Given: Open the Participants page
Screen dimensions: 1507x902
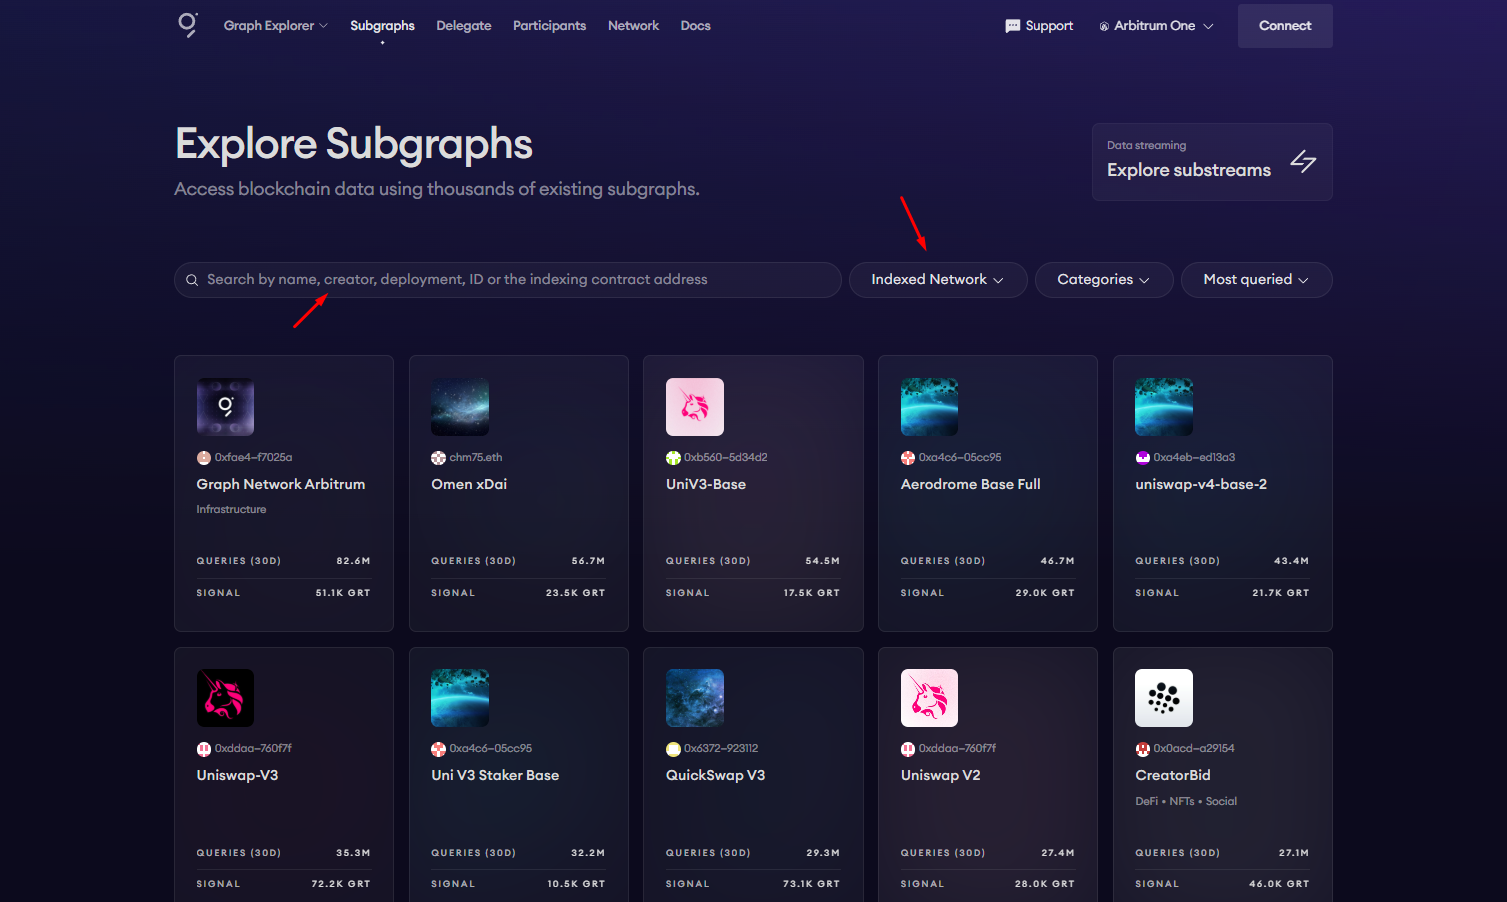Looking at the screenshot, I should point(549,26).
